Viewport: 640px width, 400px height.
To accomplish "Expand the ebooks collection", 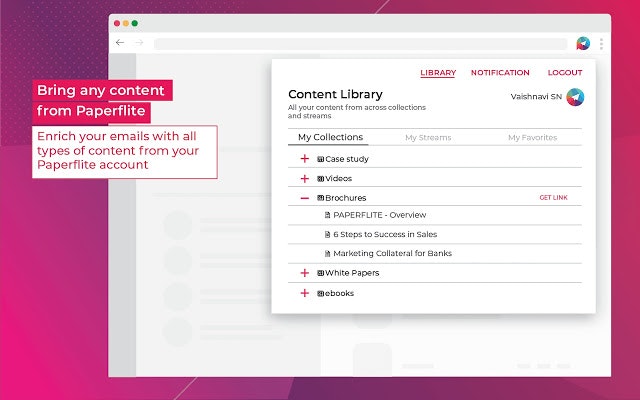I will coord(304,293).
